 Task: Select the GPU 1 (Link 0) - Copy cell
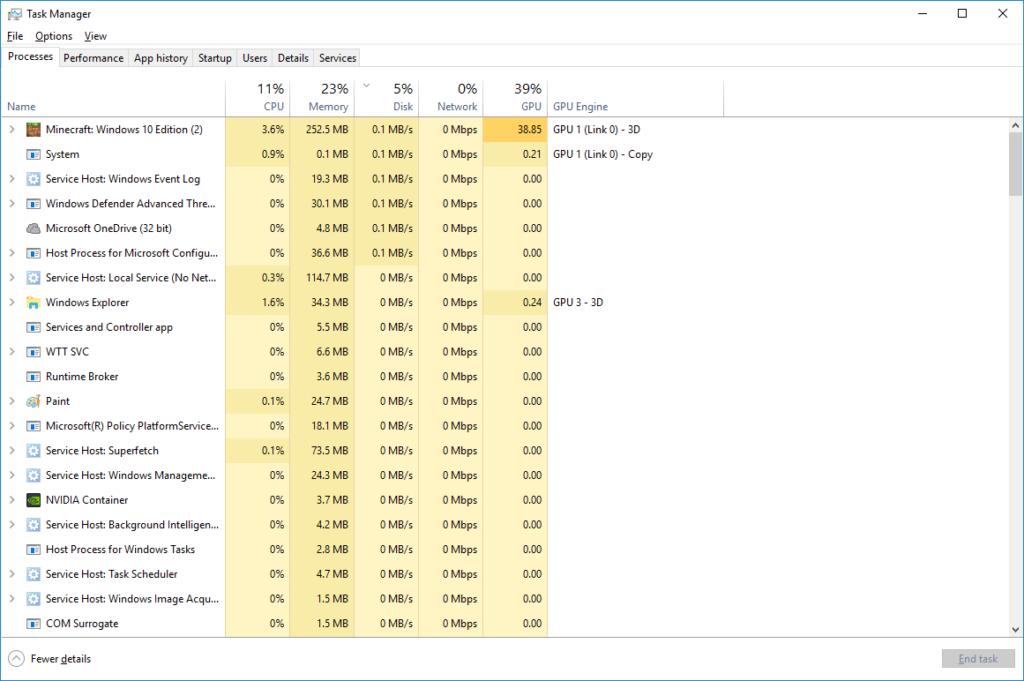click(x=603, y=154)
